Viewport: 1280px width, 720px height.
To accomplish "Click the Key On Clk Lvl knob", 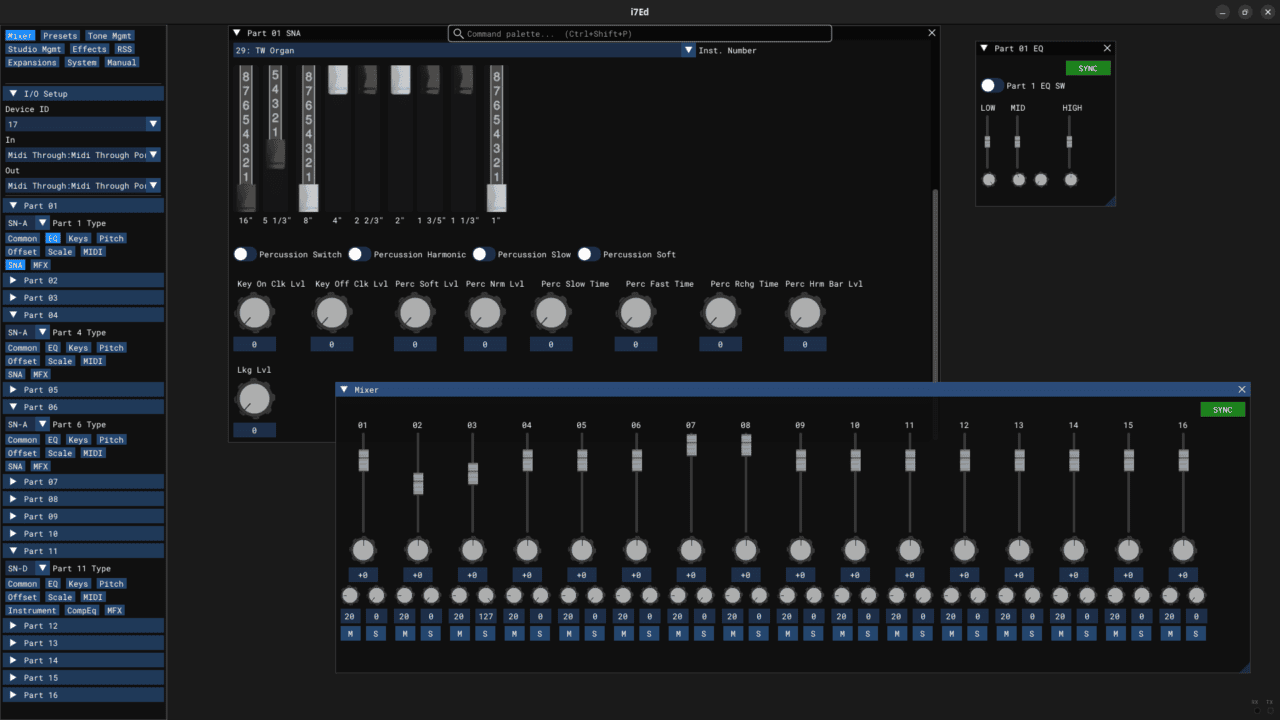I will 255,314.
